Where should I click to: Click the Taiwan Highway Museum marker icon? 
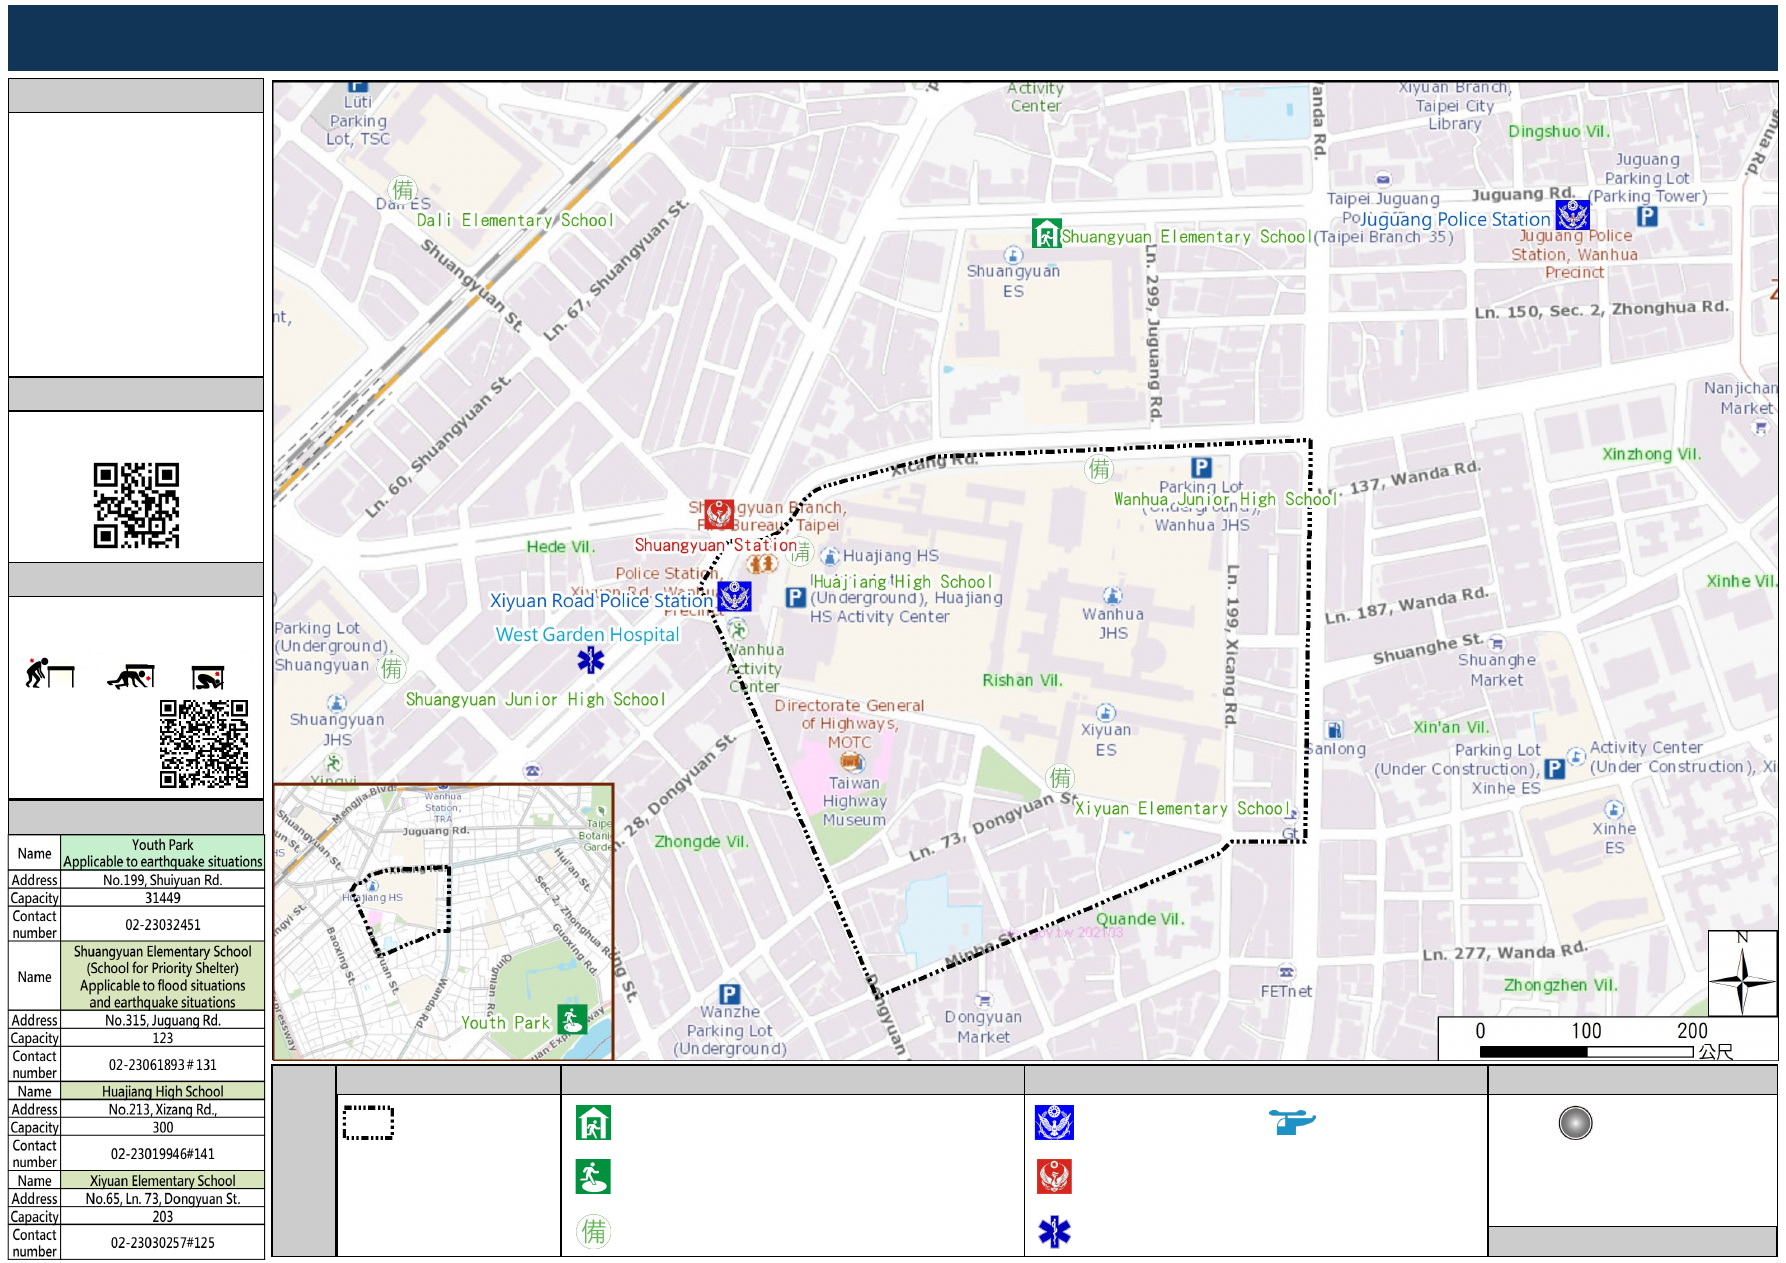point(851,763)
